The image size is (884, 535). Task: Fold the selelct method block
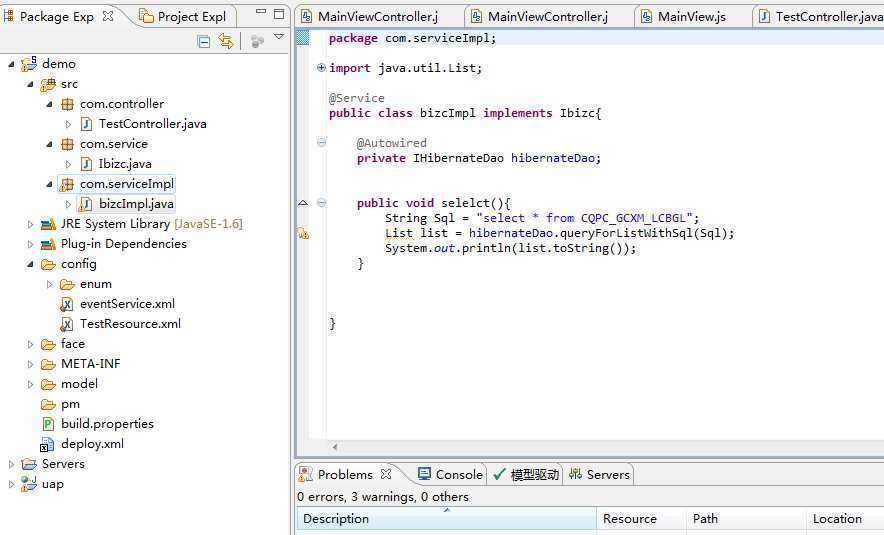point(321,202)
